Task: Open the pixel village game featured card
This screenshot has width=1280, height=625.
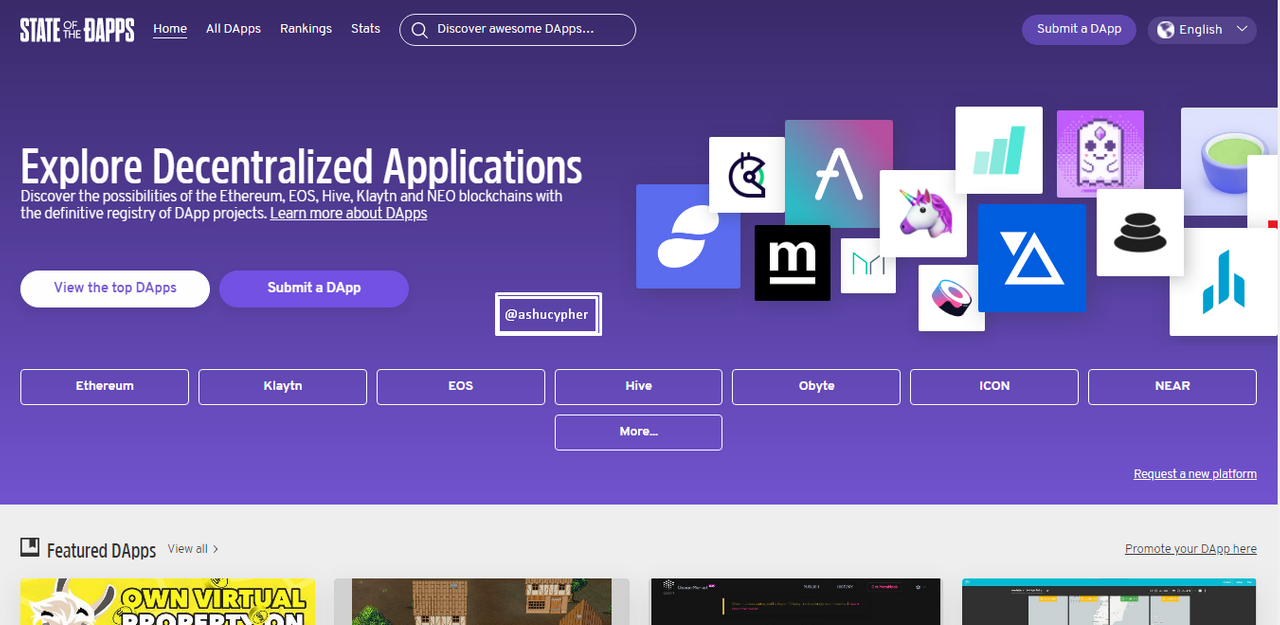Action: click(x=482, y=602)
